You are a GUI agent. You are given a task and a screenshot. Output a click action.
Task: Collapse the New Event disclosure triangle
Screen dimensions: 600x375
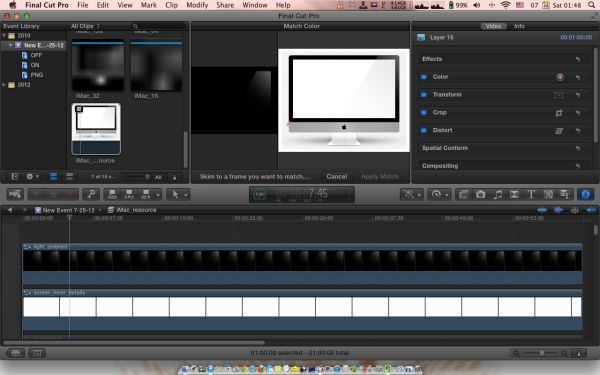(x=10, y=45)
